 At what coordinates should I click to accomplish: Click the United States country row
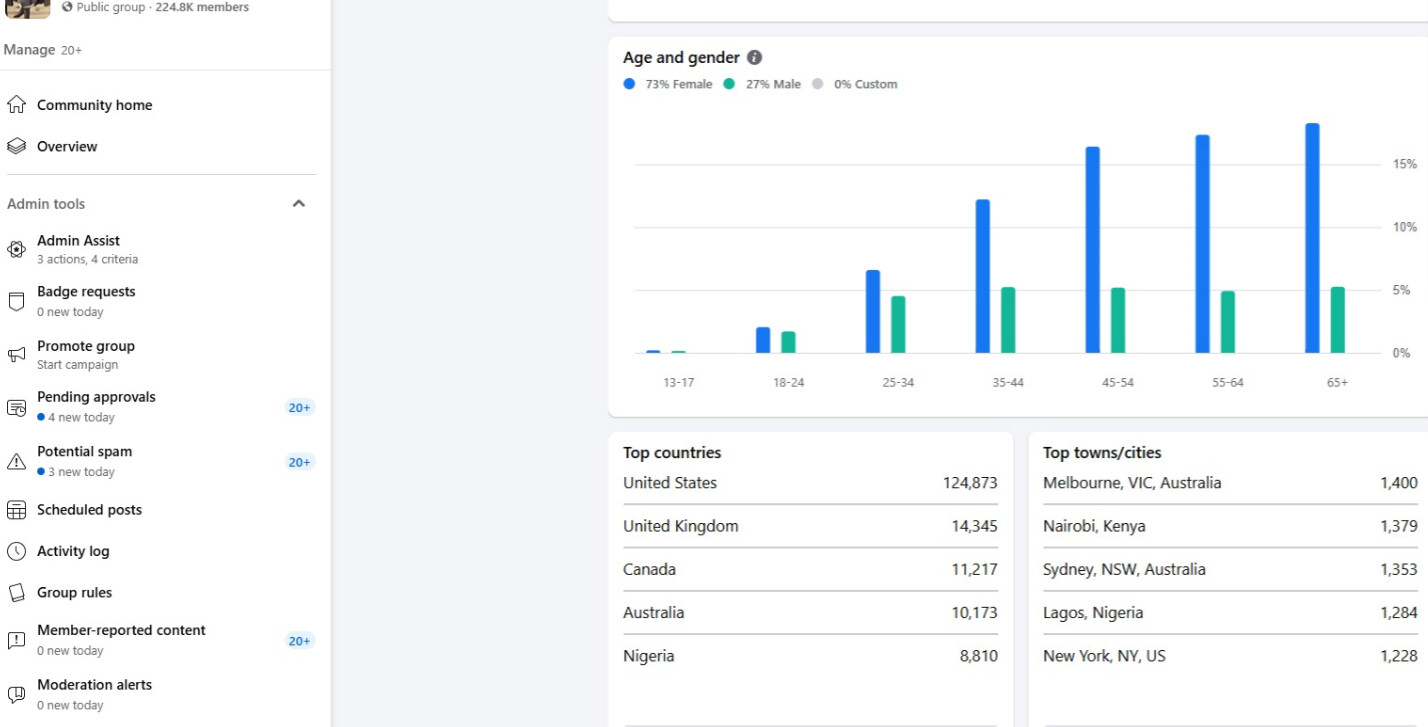[810, 483]
